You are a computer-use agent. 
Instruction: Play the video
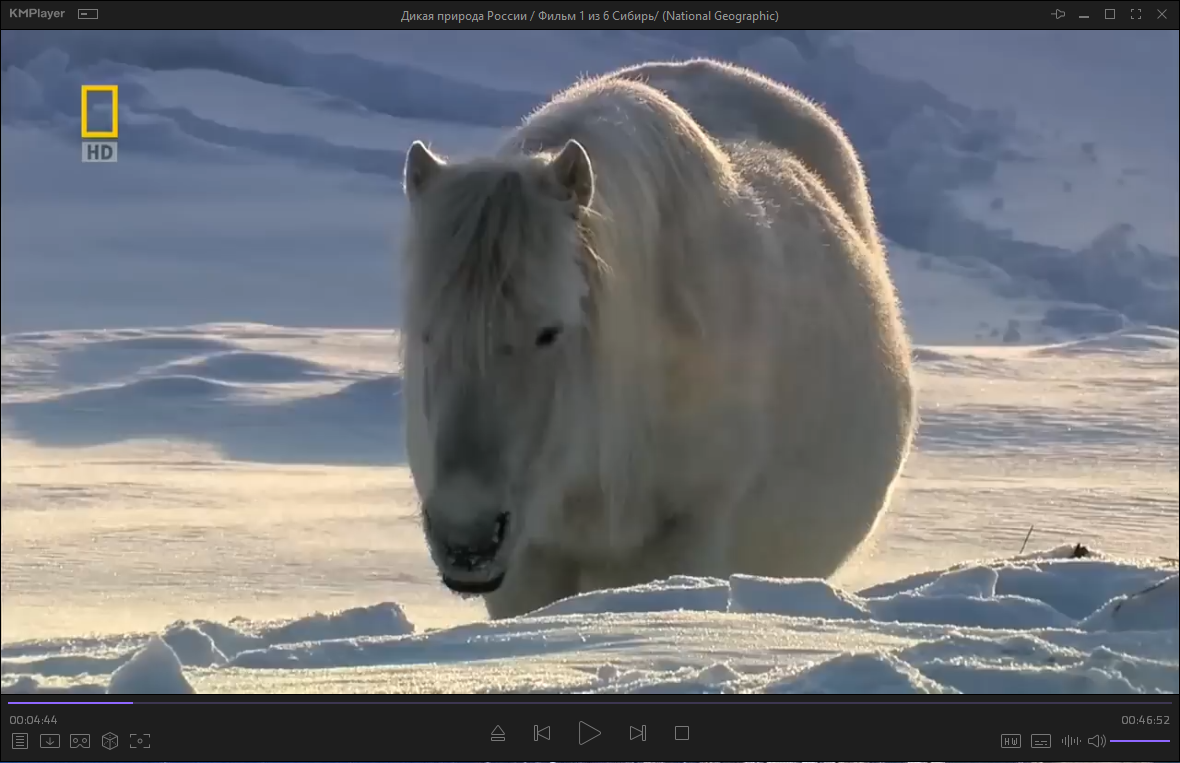click(x=589, y=733)
